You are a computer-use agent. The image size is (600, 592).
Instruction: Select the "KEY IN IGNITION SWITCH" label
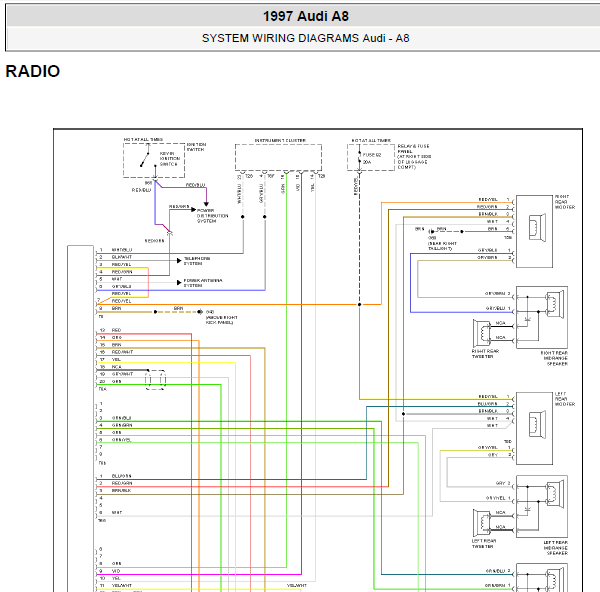170,159
